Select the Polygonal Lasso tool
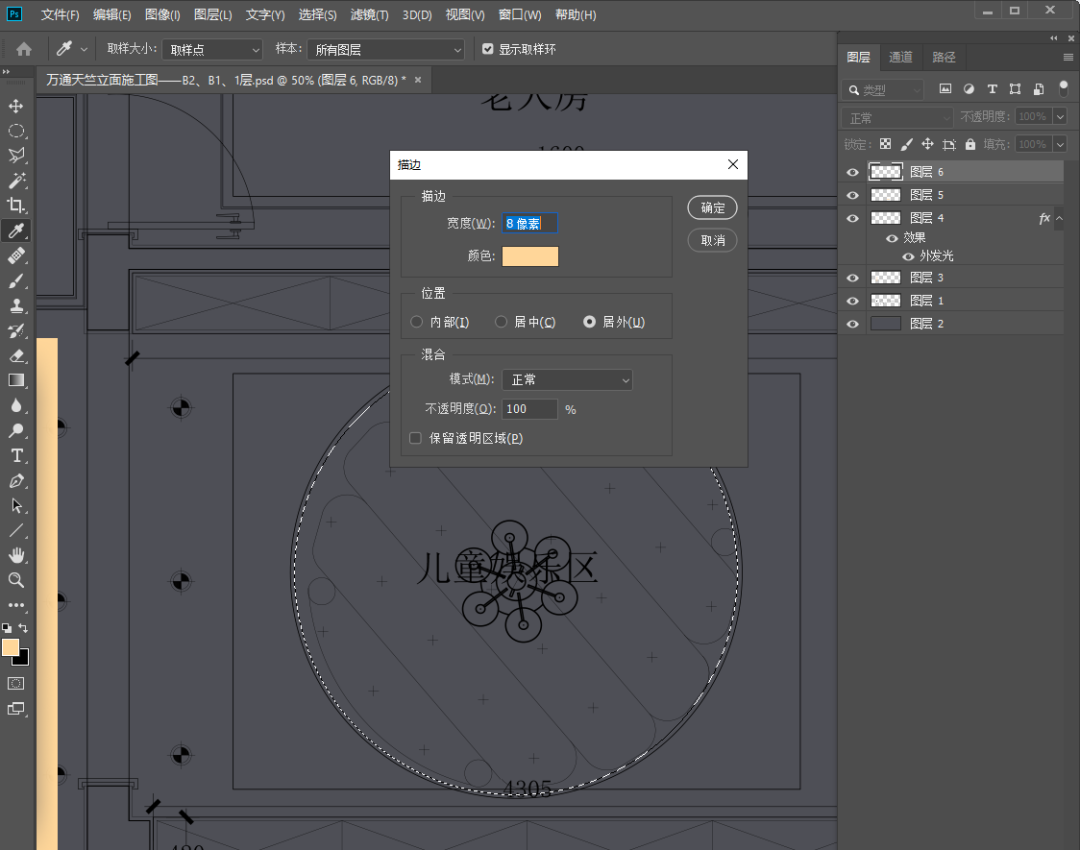This screenshot has width=1080, height=850. (16, 156)
